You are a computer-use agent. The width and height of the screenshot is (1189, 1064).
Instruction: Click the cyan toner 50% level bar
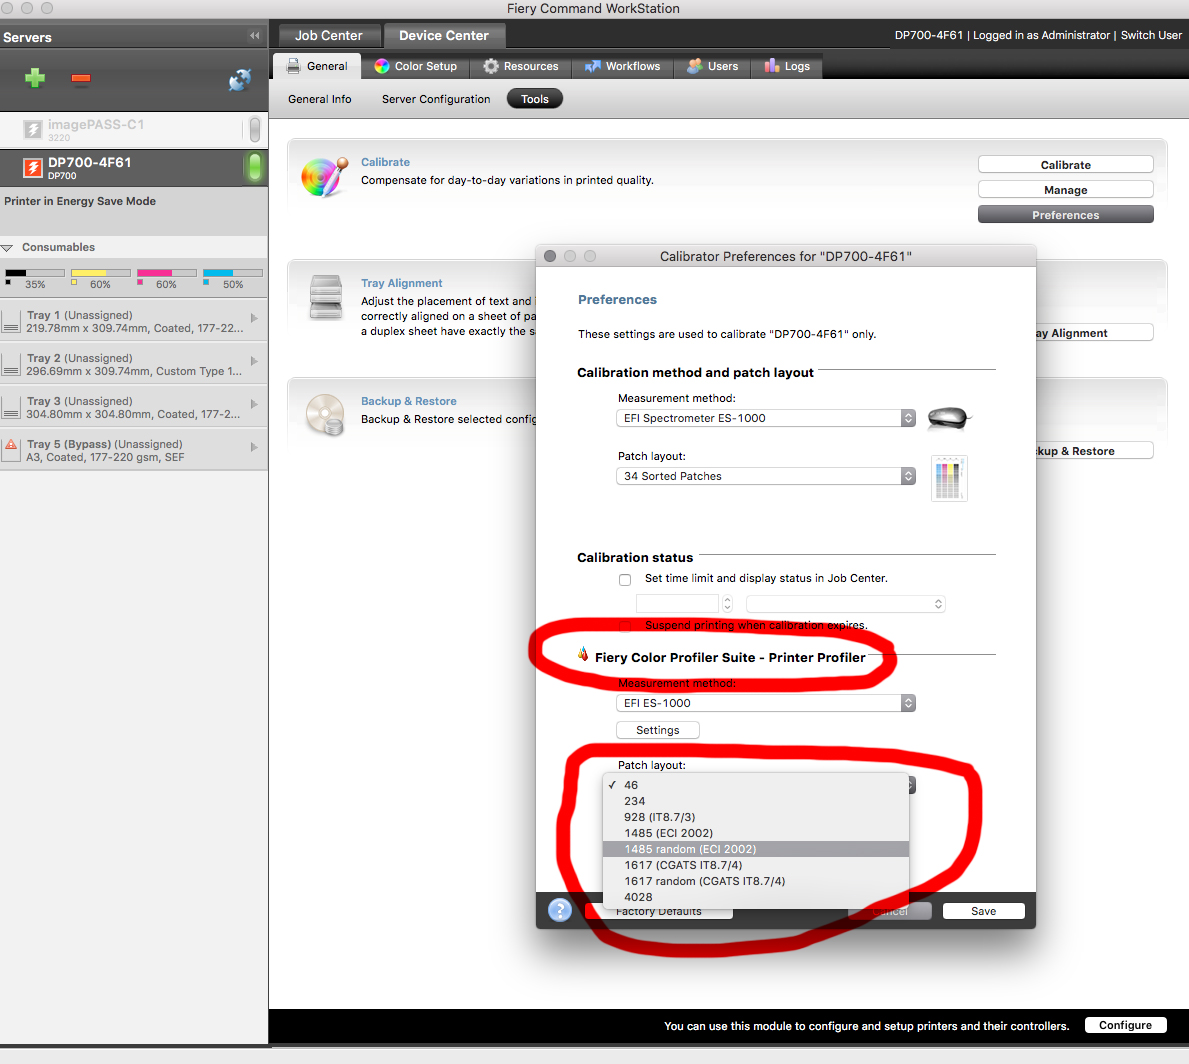click(233, 273)
